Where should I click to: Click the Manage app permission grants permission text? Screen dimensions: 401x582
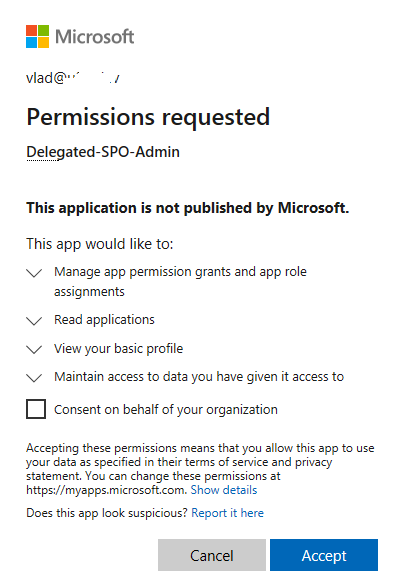point(180,281)
